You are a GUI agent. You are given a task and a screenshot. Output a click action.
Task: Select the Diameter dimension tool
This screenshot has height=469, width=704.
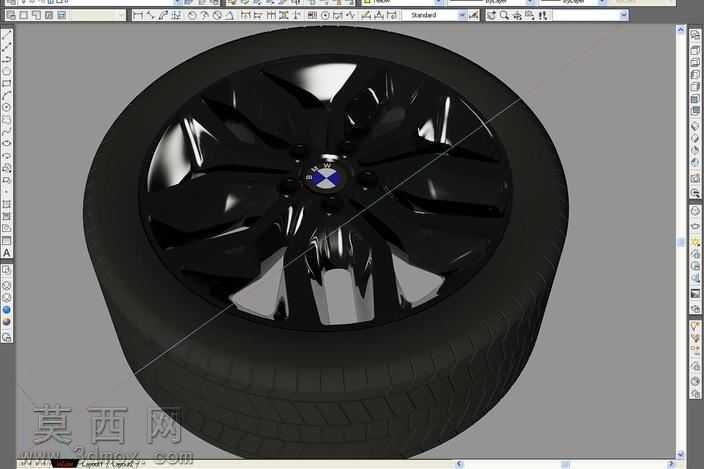(217, 16)
